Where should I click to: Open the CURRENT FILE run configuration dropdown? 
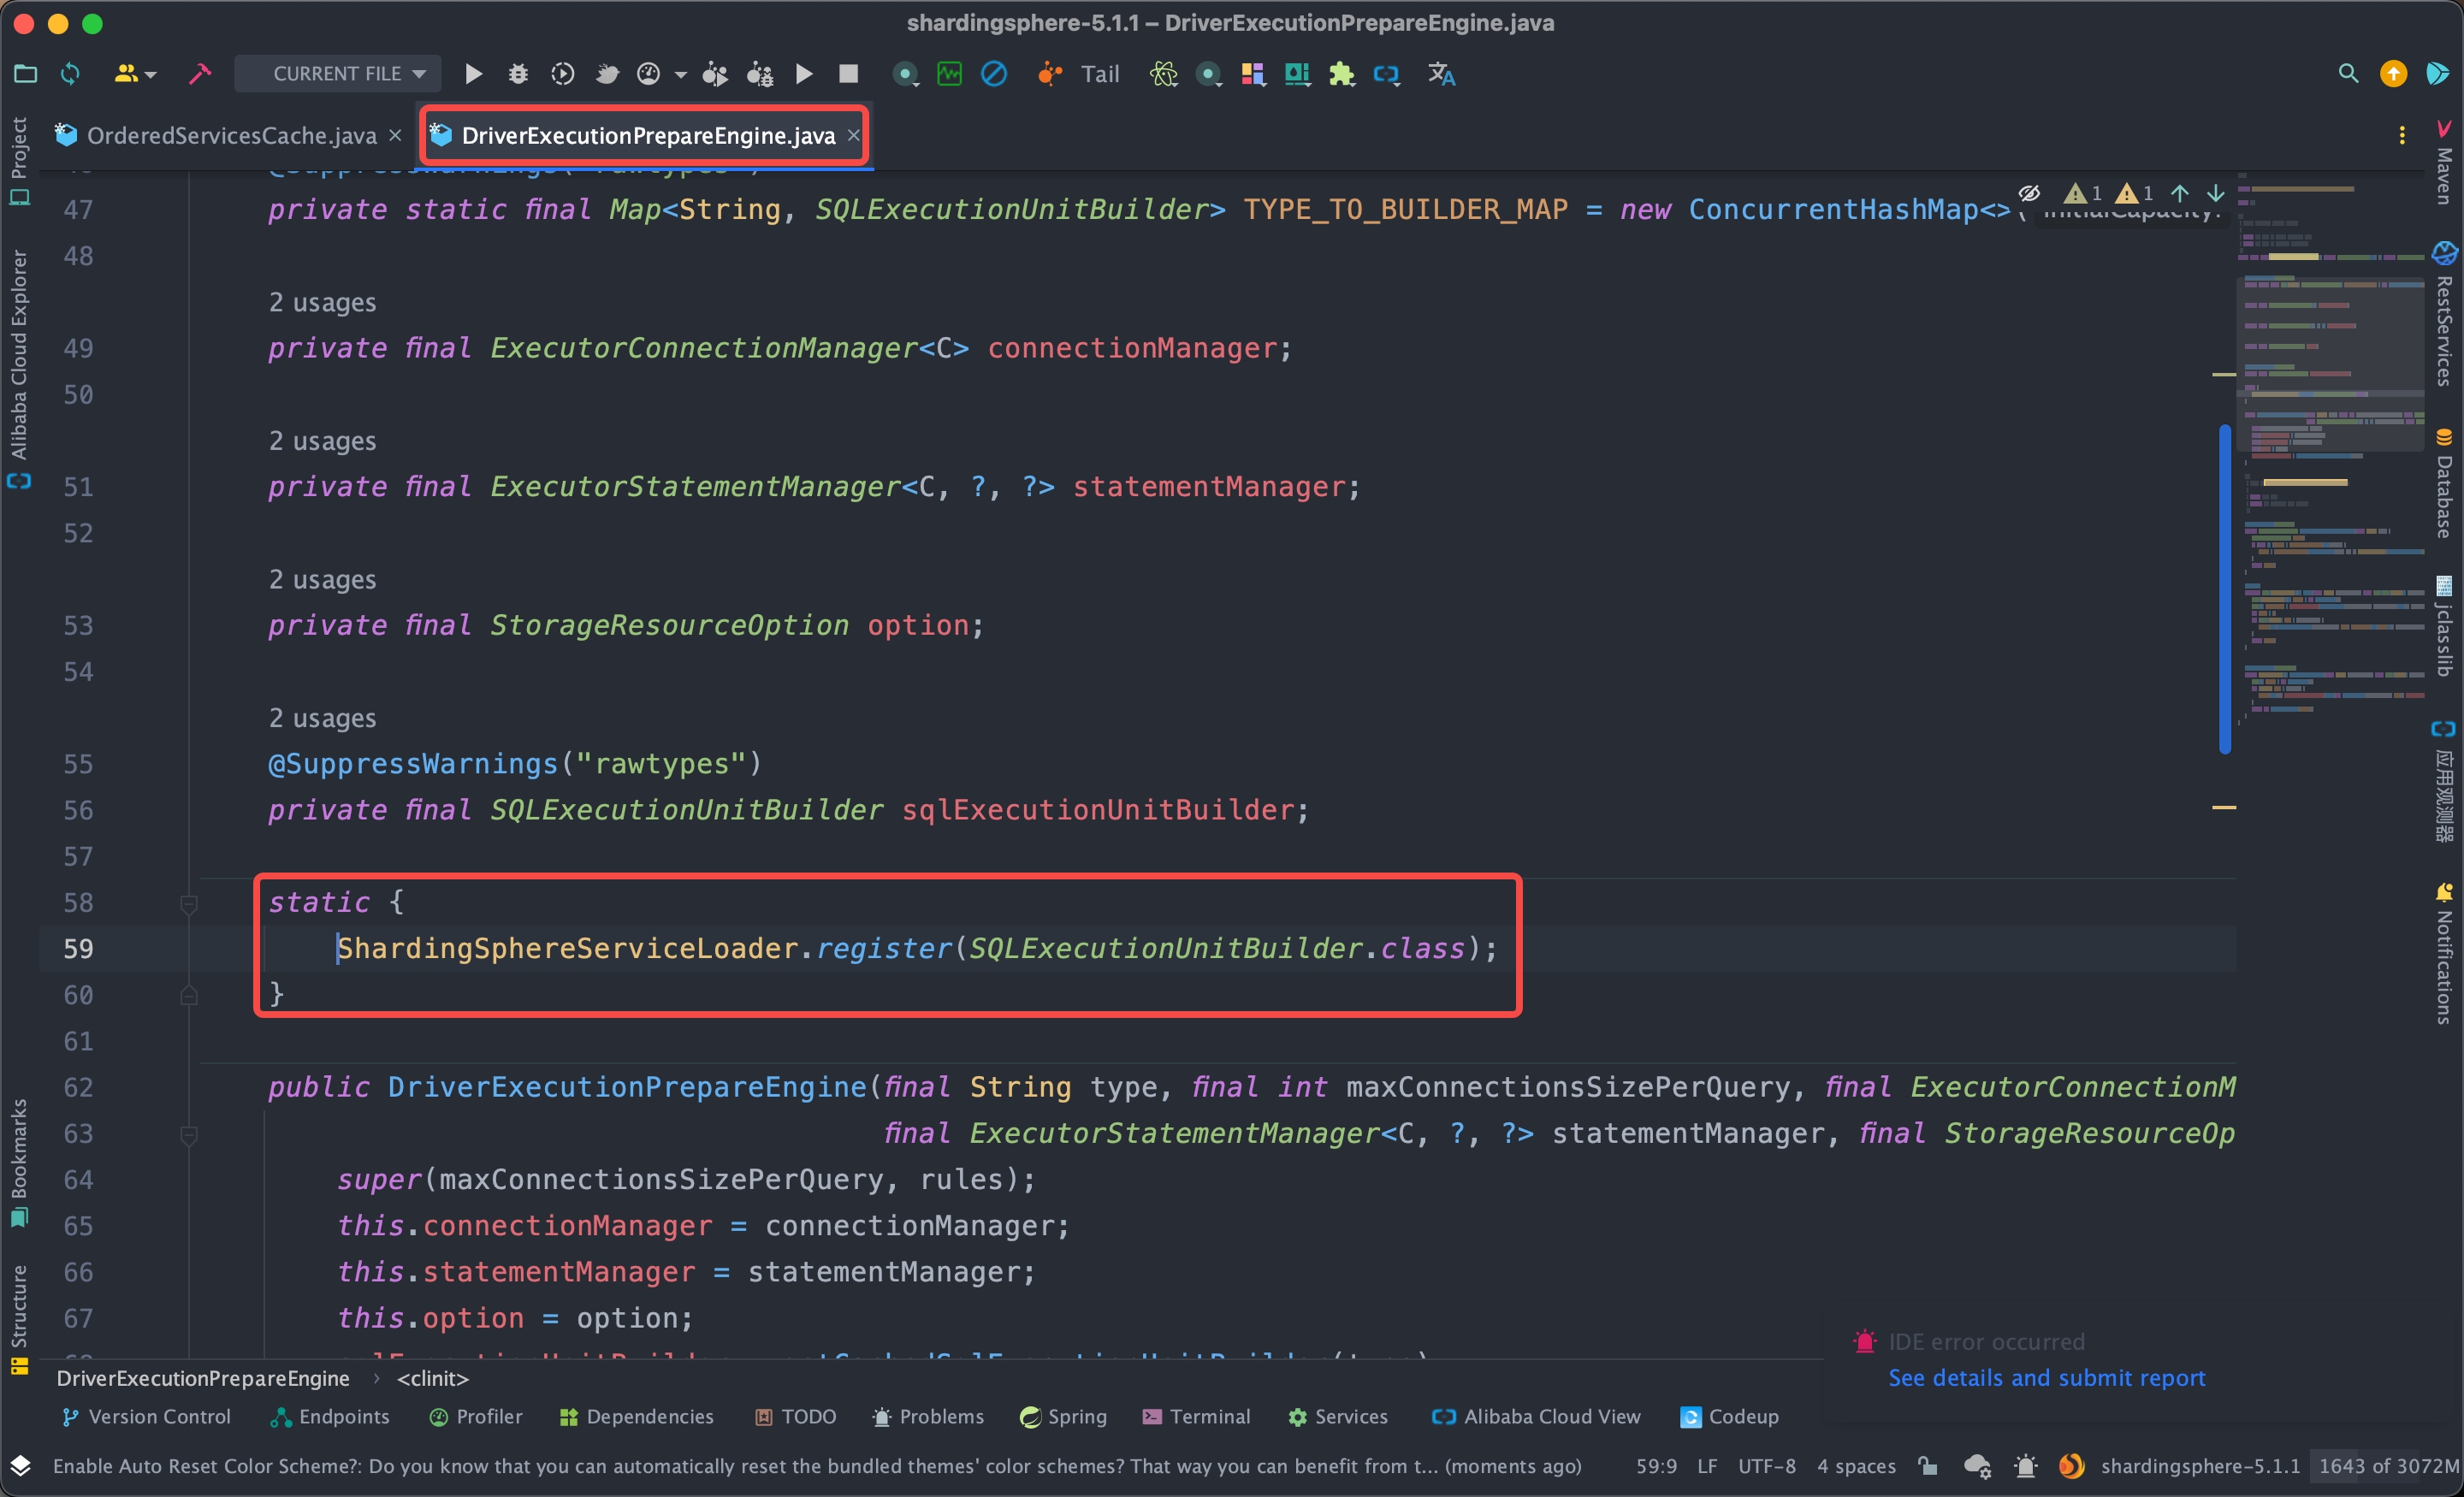coord(337,73)
